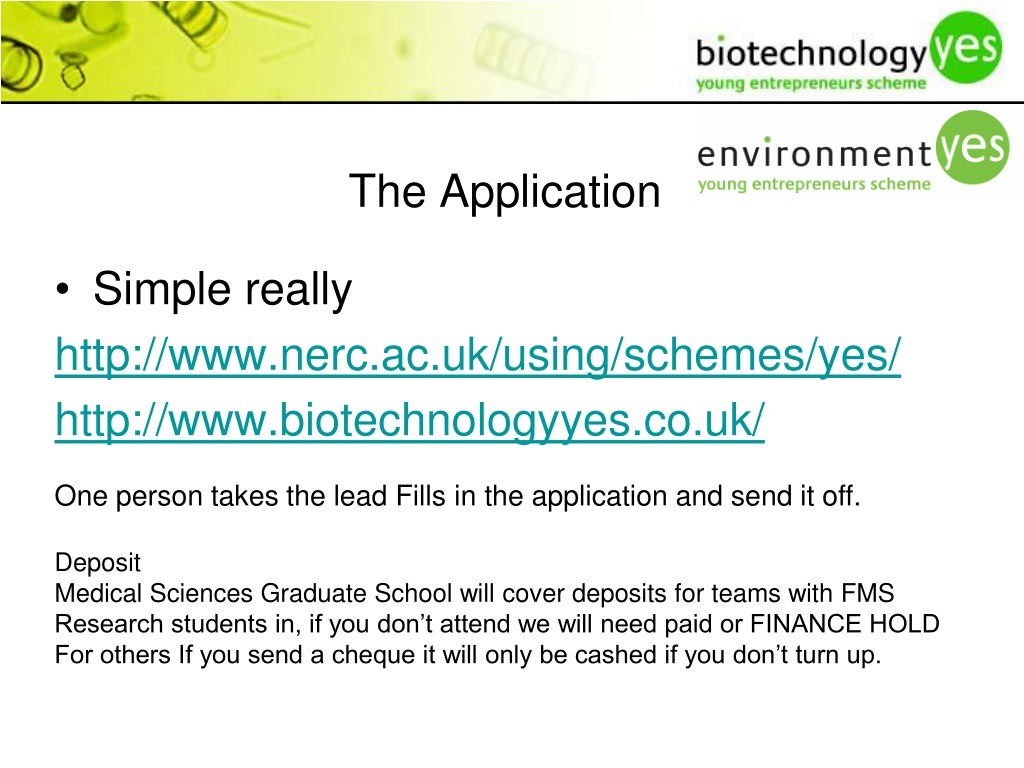Click the cheque will only be cashed line
The height and width of the screenshot is (768, 1024).
tap(467, 657)
